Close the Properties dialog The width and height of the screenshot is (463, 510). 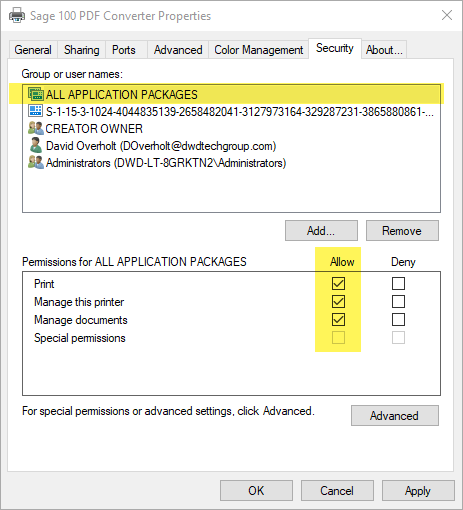(x=447, y=15)
